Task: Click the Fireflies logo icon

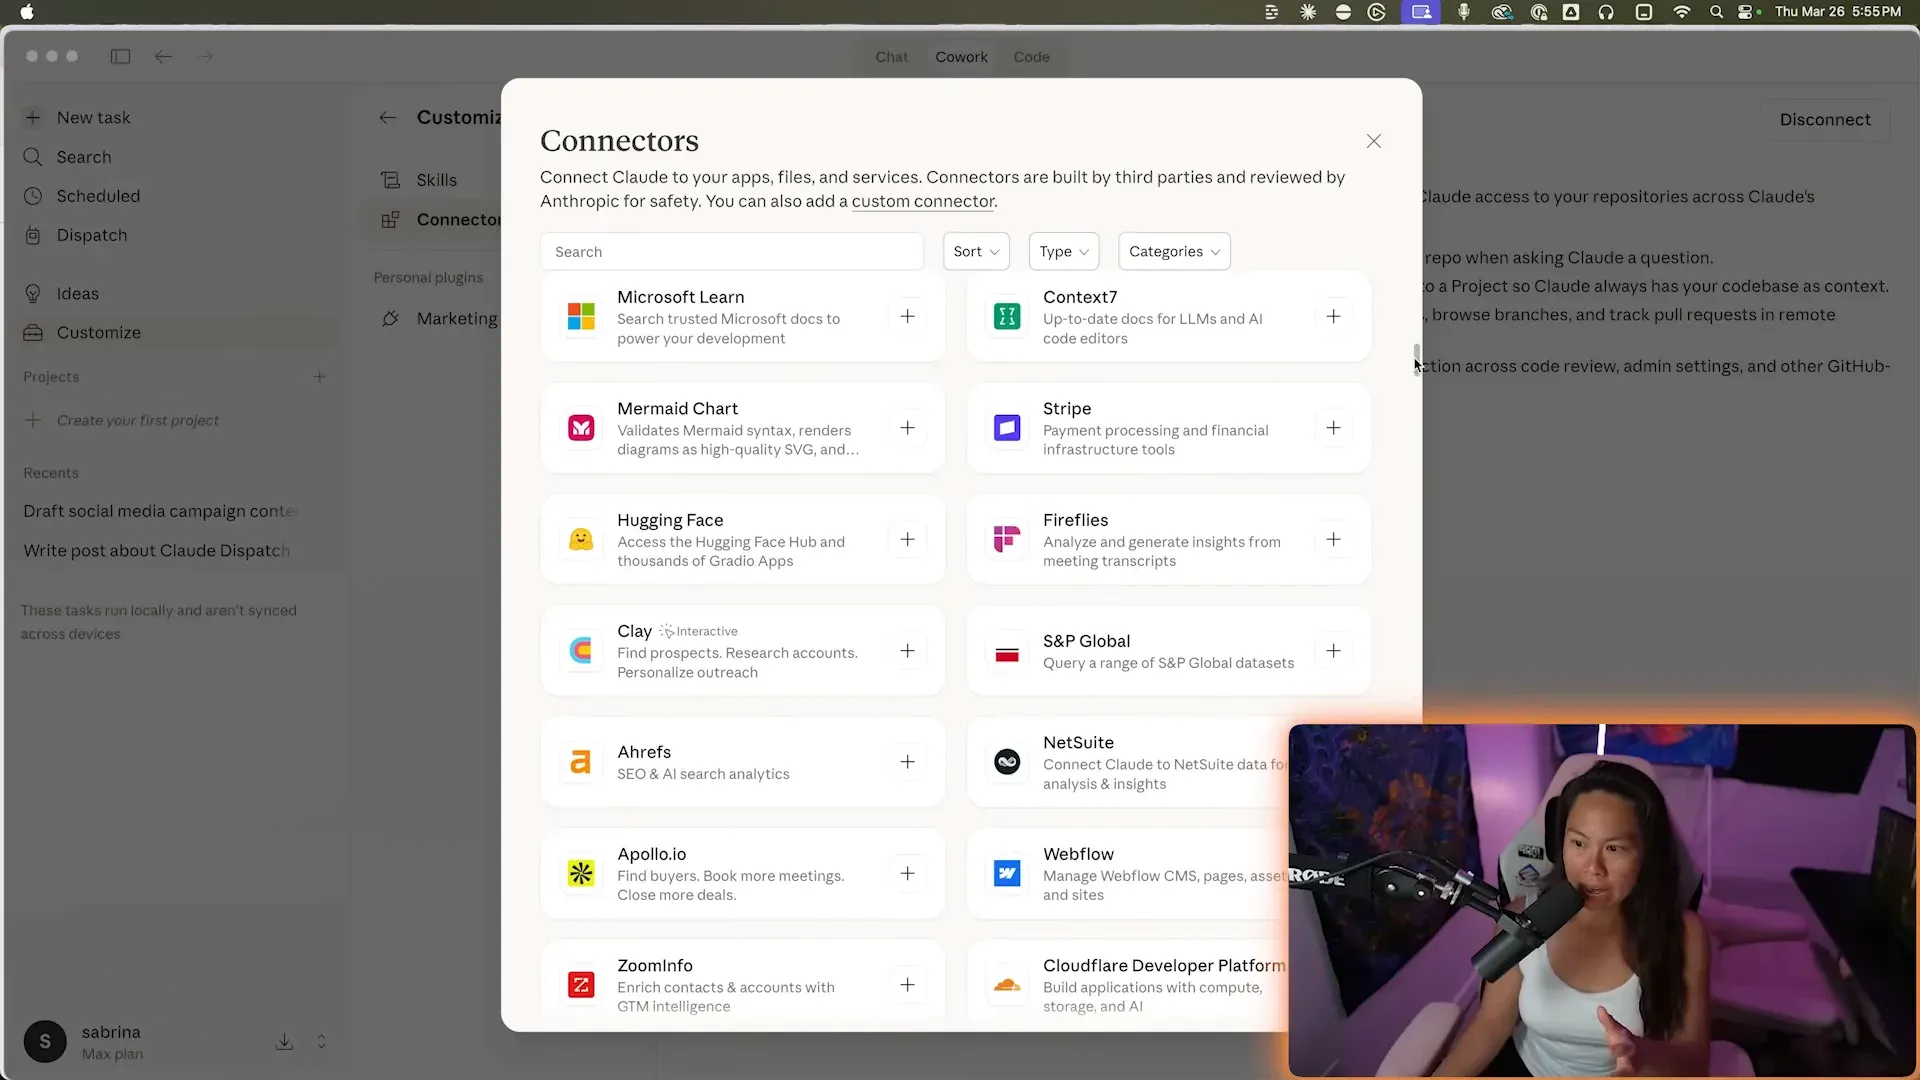Action: tap(1007, 540)
